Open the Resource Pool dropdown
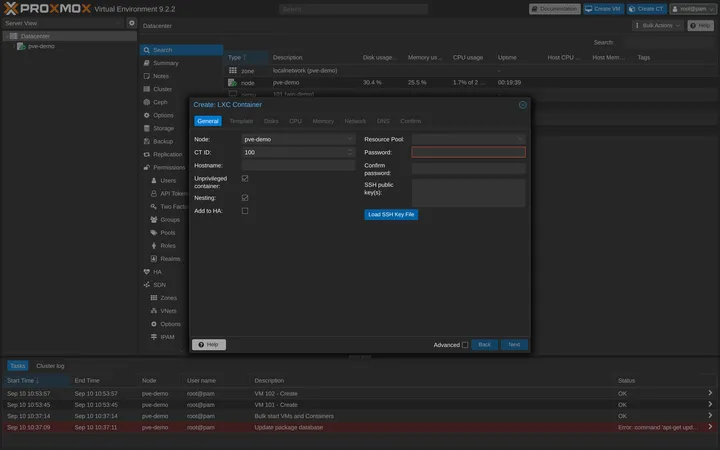720x450 pixels. (x=520, y=139)
